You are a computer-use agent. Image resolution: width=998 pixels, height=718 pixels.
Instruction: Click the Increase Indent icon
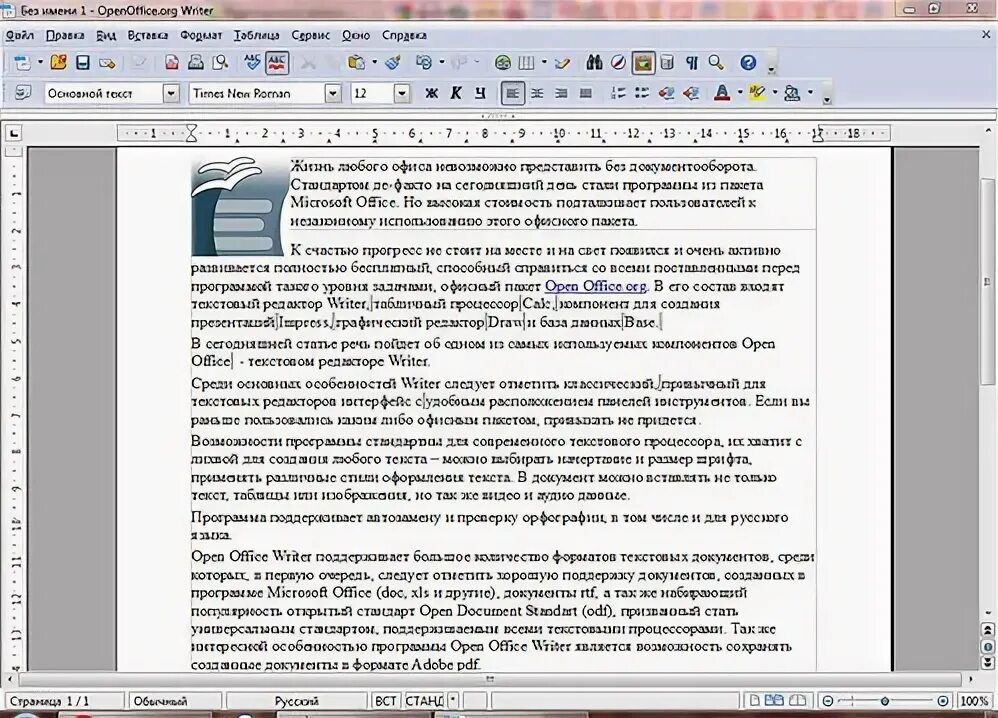click(x=691, y=94)
